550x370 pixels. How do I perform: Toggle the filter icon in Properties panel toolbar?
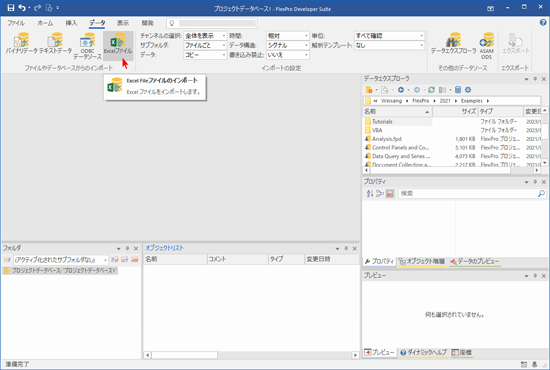click(390, 193)
